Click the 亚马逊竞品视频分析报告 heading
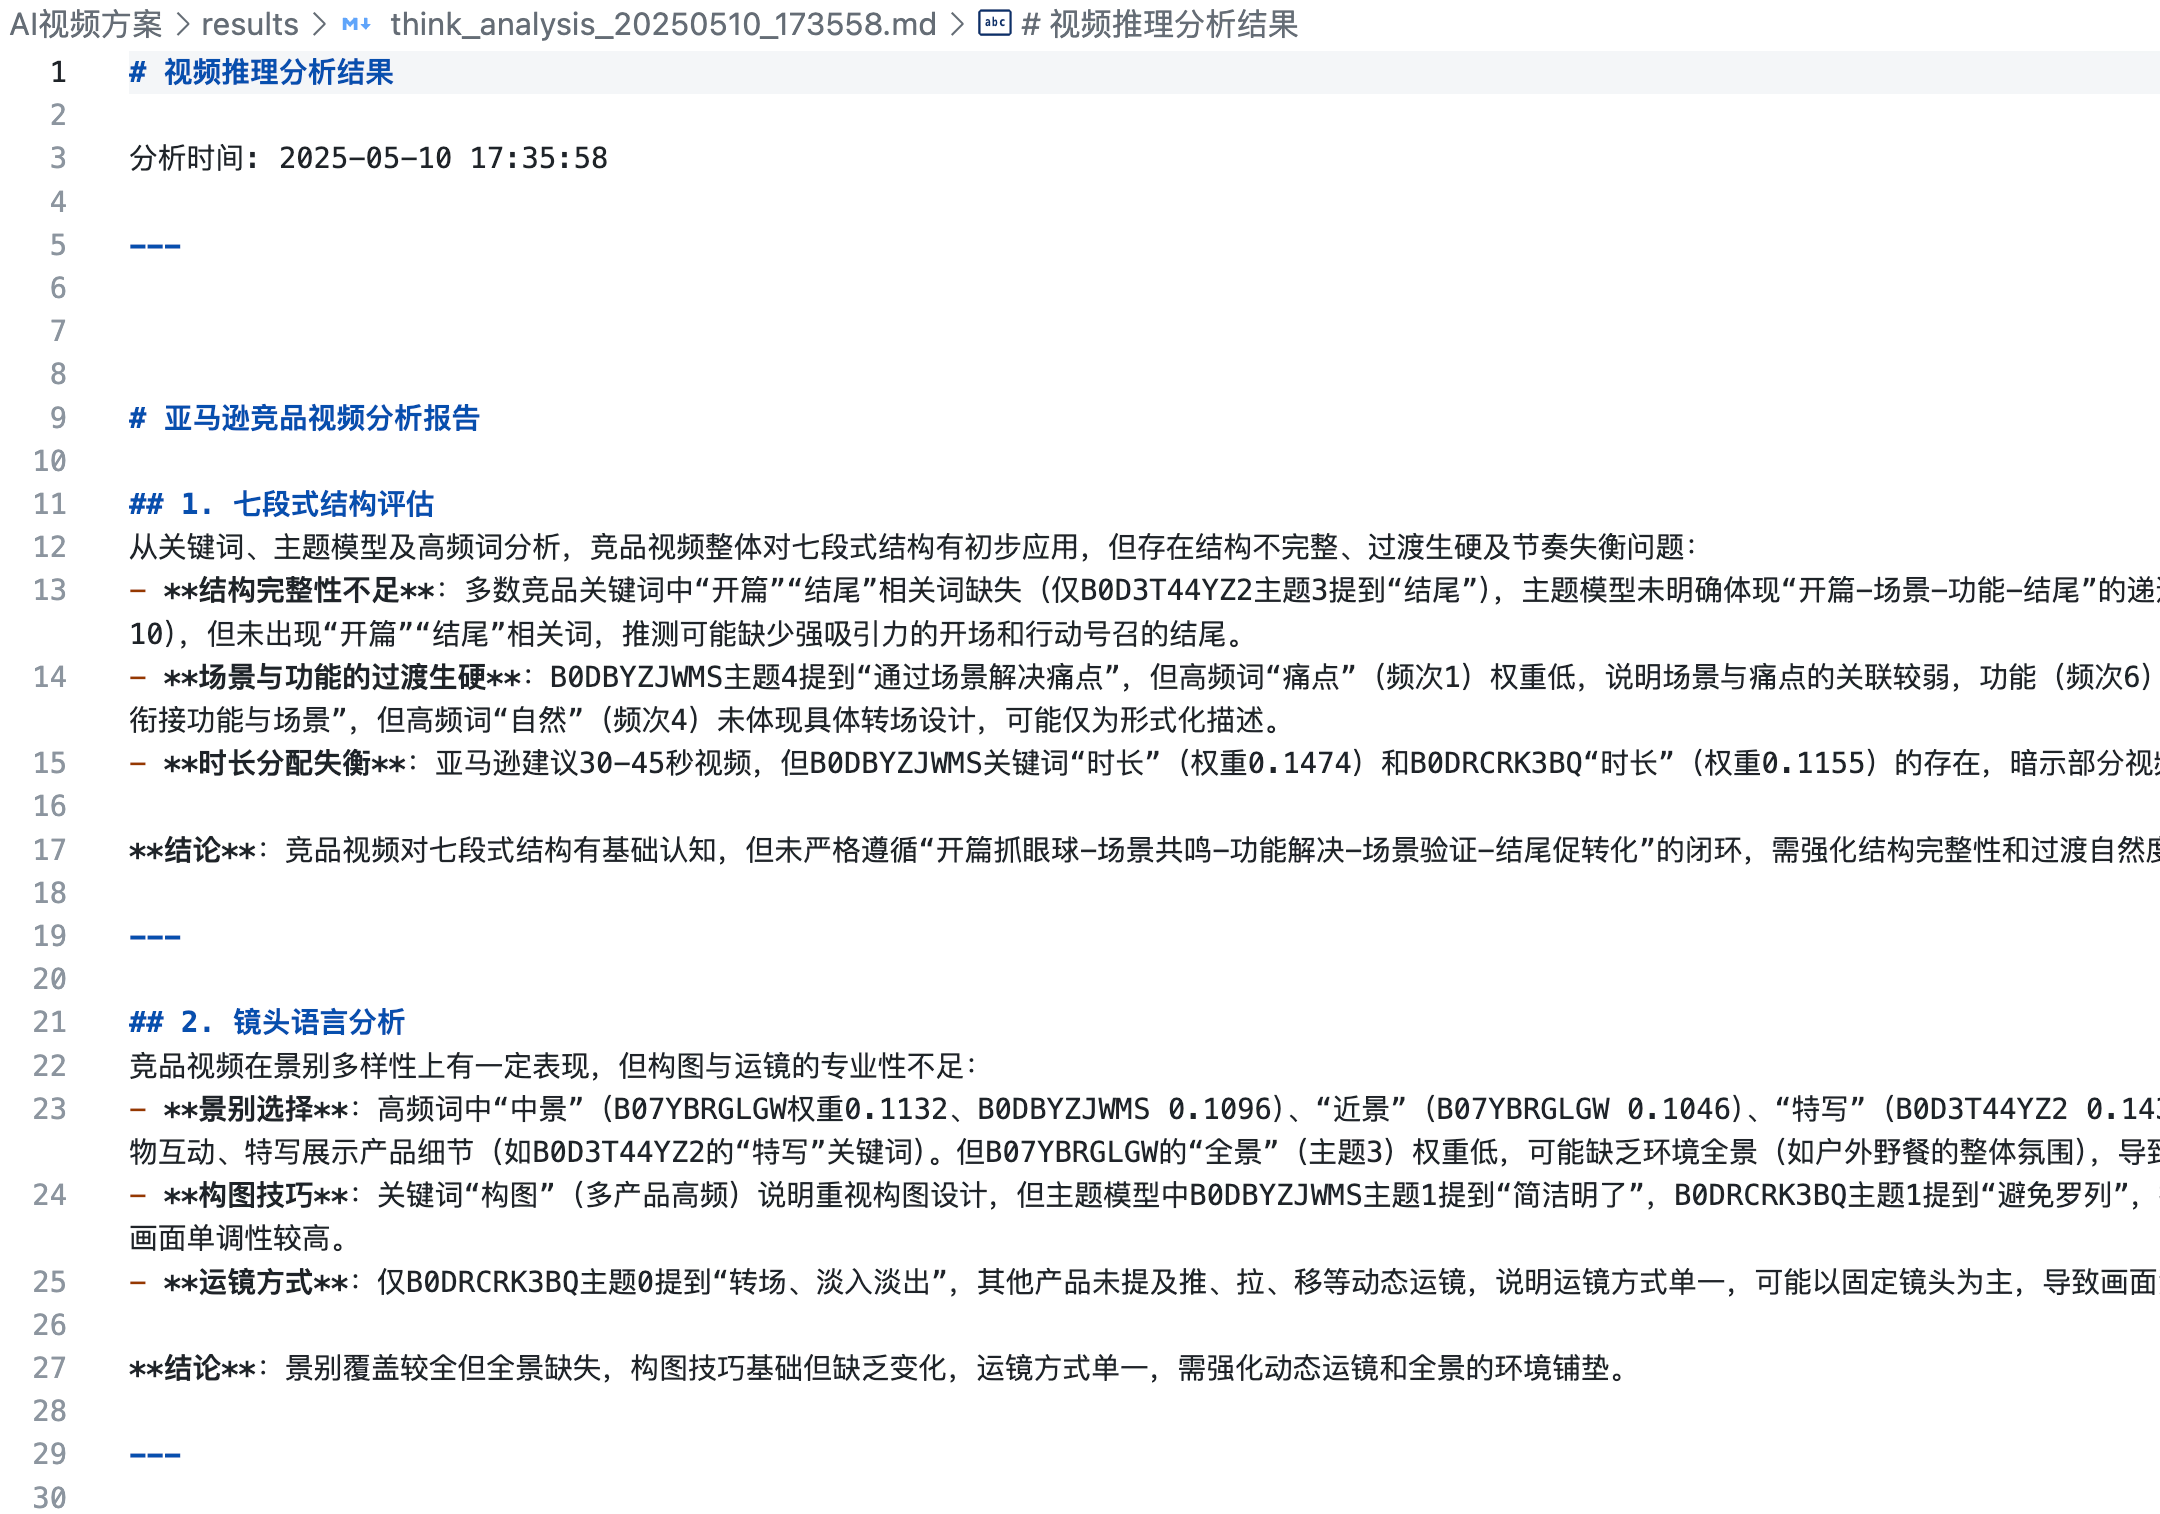The height and width of the screenshot is (1514, 2160). coord(322,418)
